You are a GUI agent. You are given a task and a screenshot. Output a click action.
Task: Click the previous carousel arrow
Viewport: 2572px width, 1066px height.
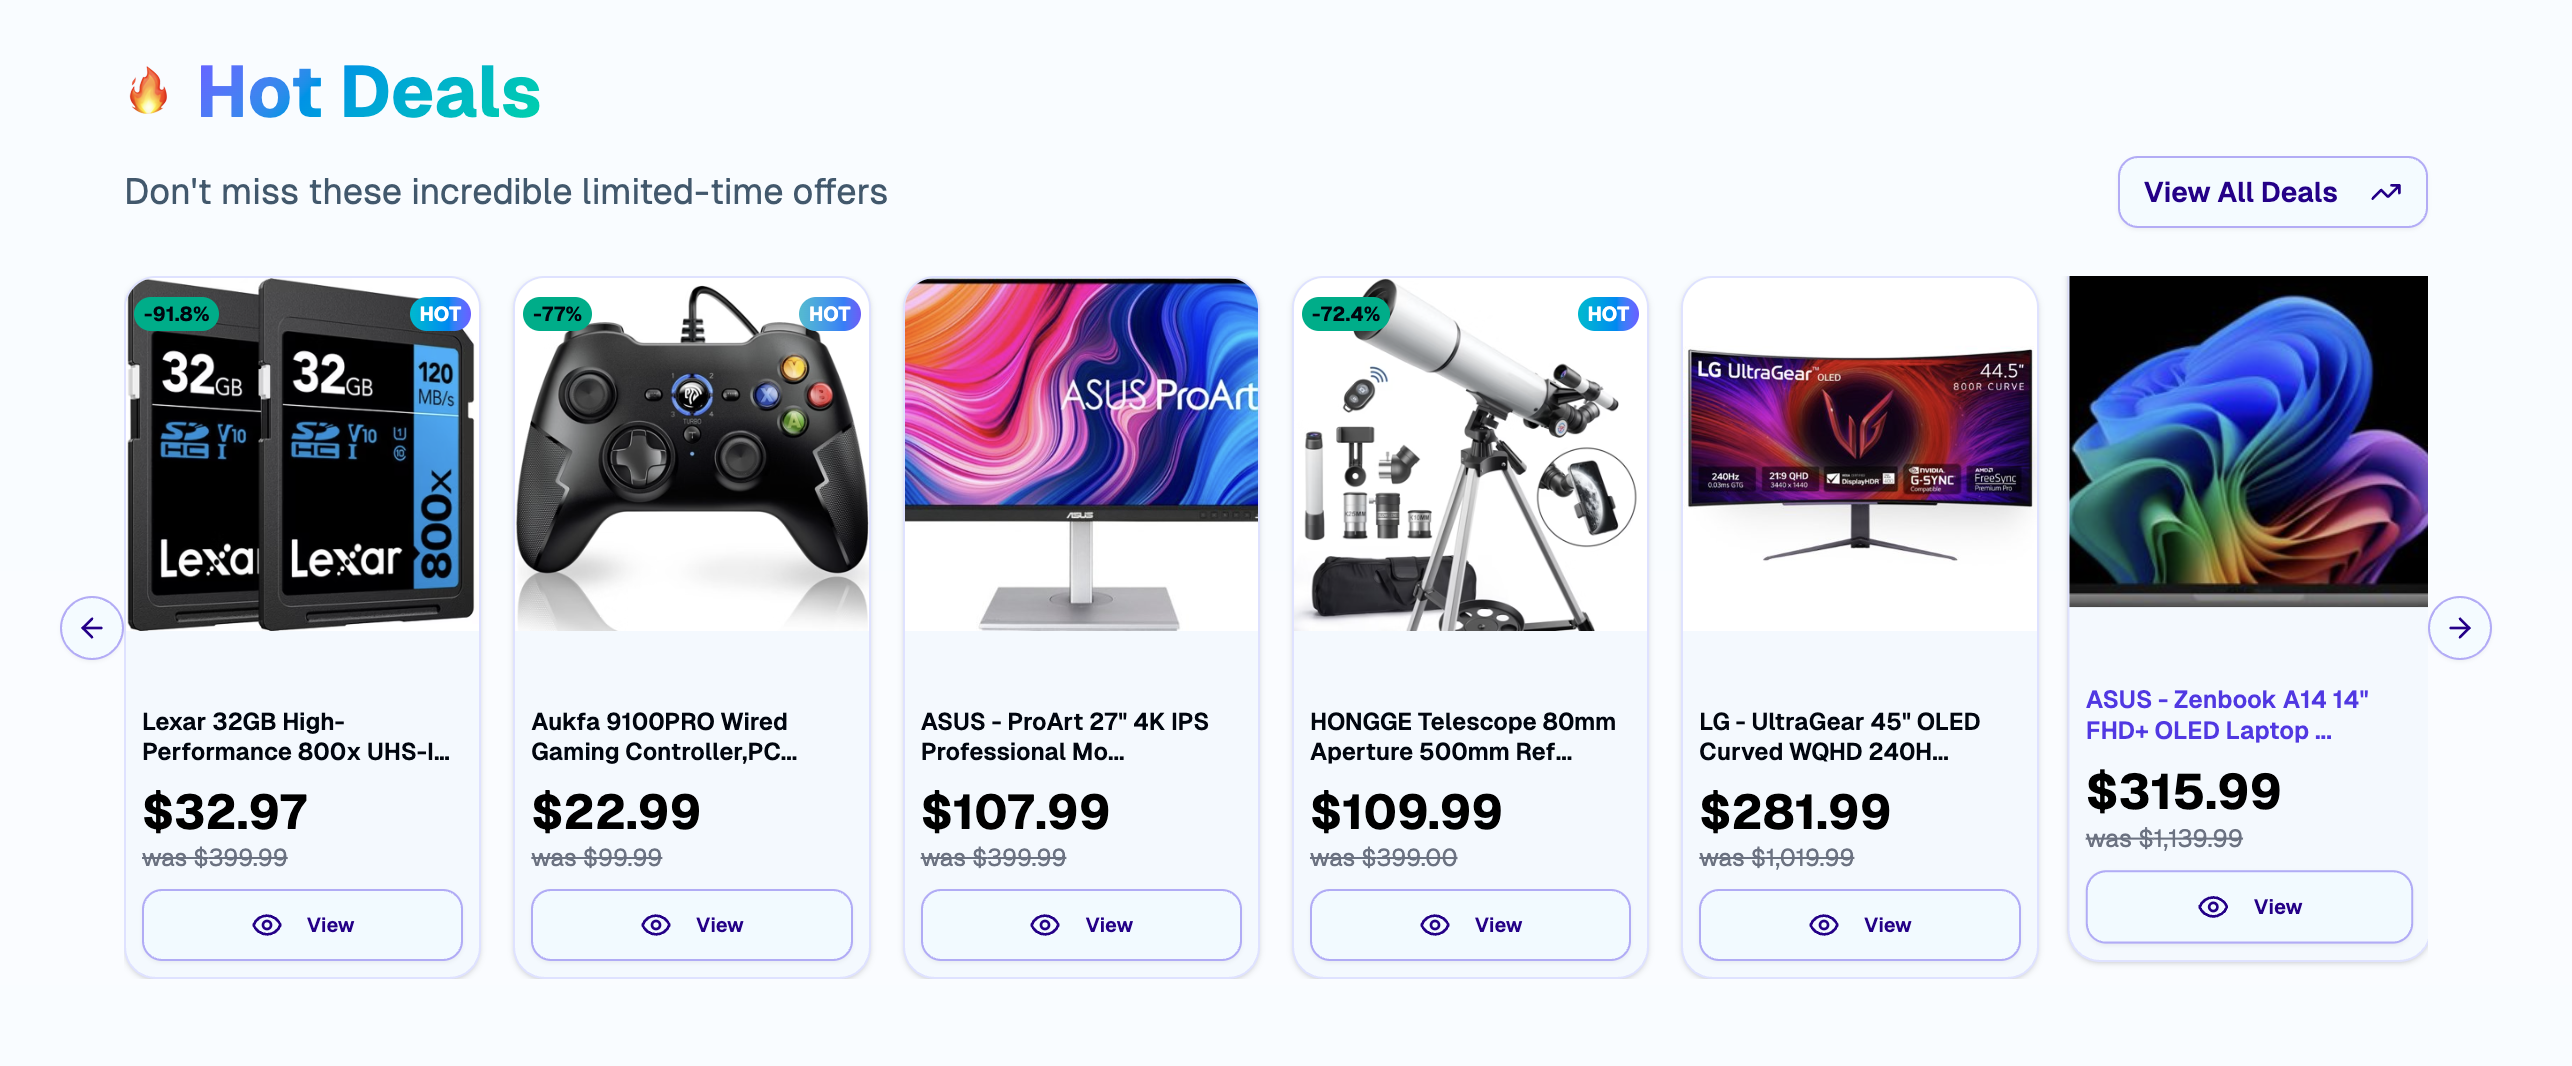point(92,628)
